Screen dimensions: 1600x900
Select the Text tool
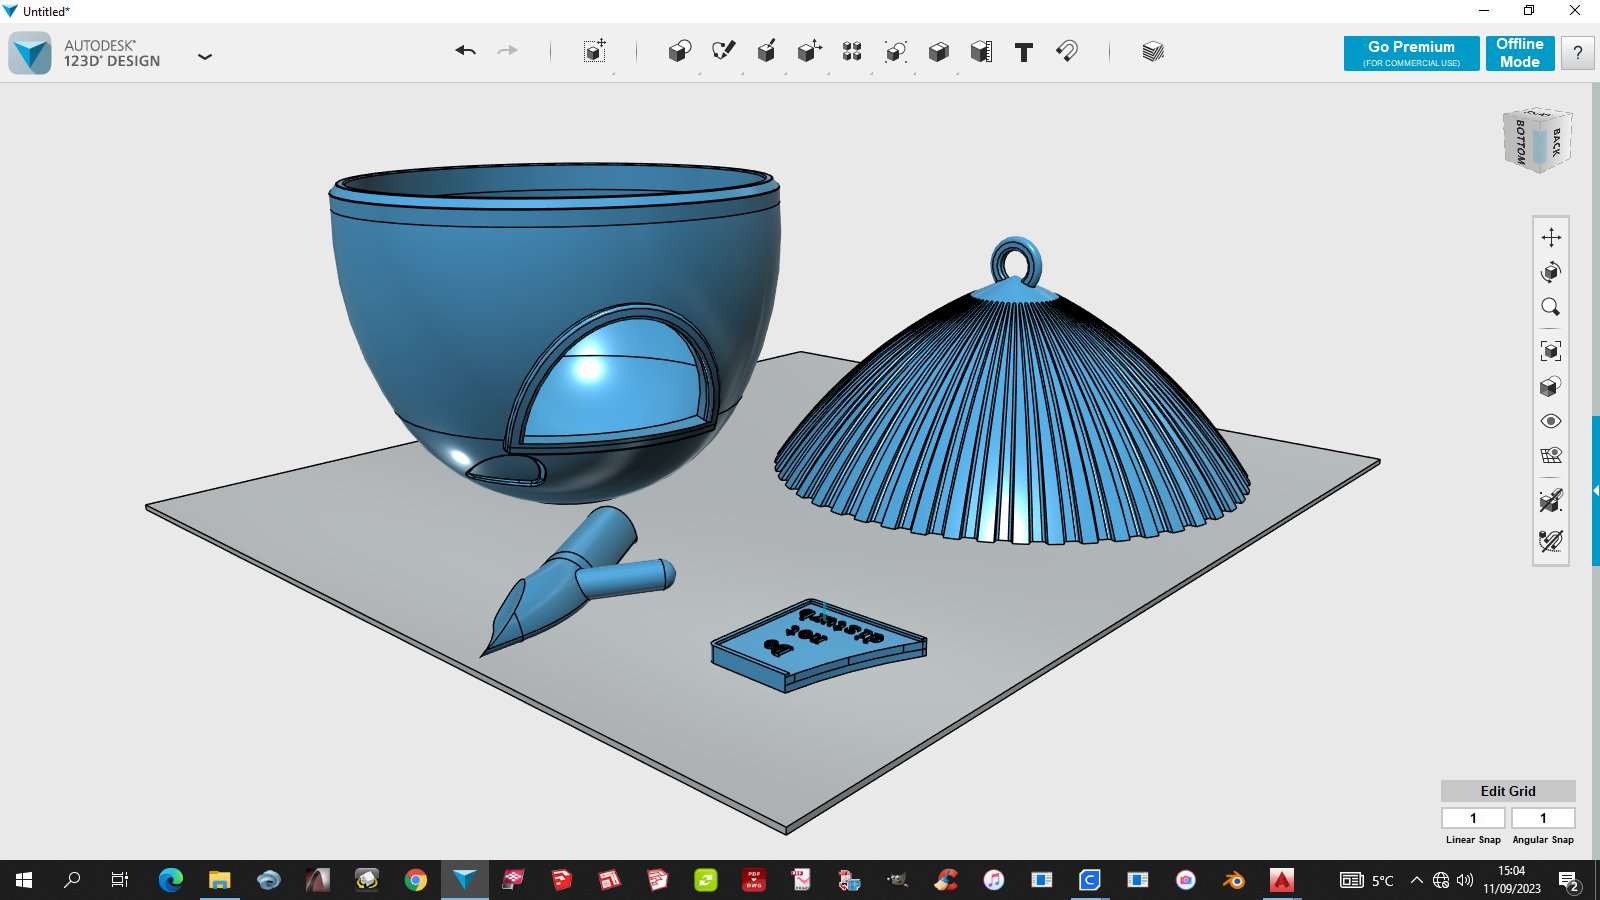(1023, 52)
